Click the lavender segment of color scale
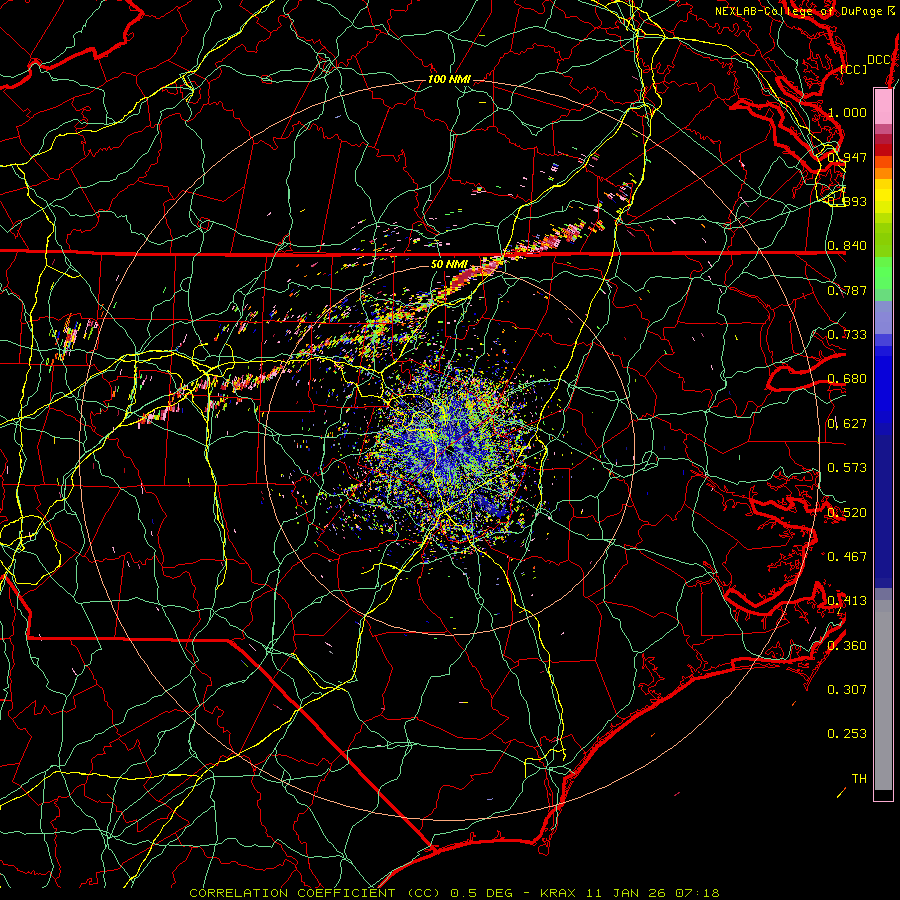The image size is (900, 900). click(x=883, y=317)
